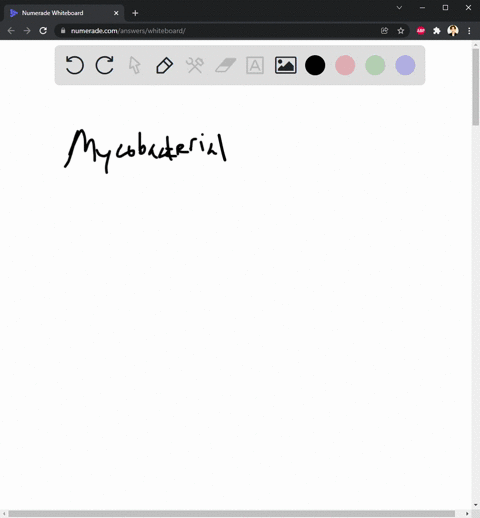Select the eraser tool
The width and height of the screenshot is (480, 518).
pos(226,65)
